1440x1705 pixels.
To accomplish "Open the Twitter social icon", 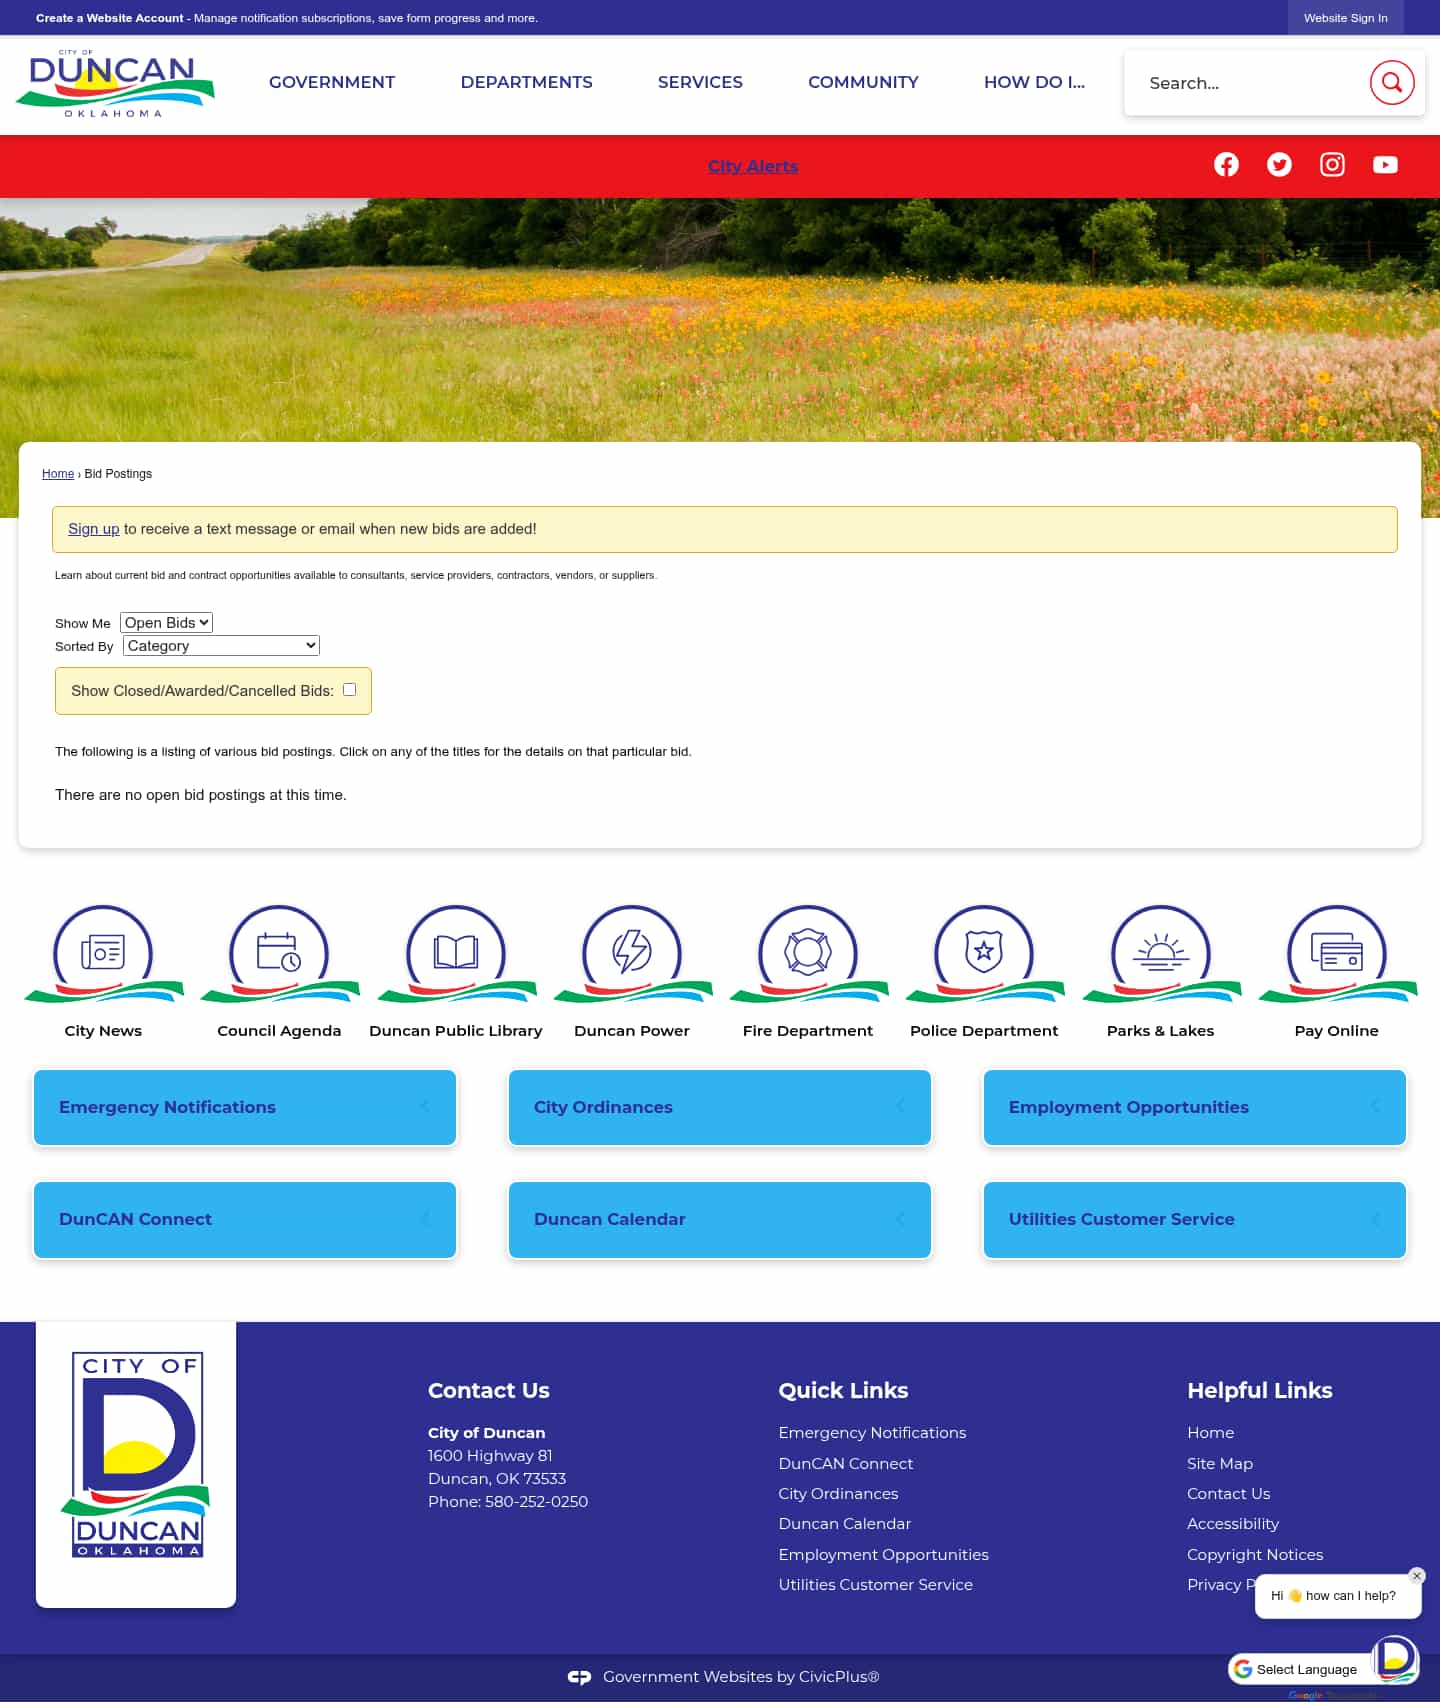I will [1279, 165].
